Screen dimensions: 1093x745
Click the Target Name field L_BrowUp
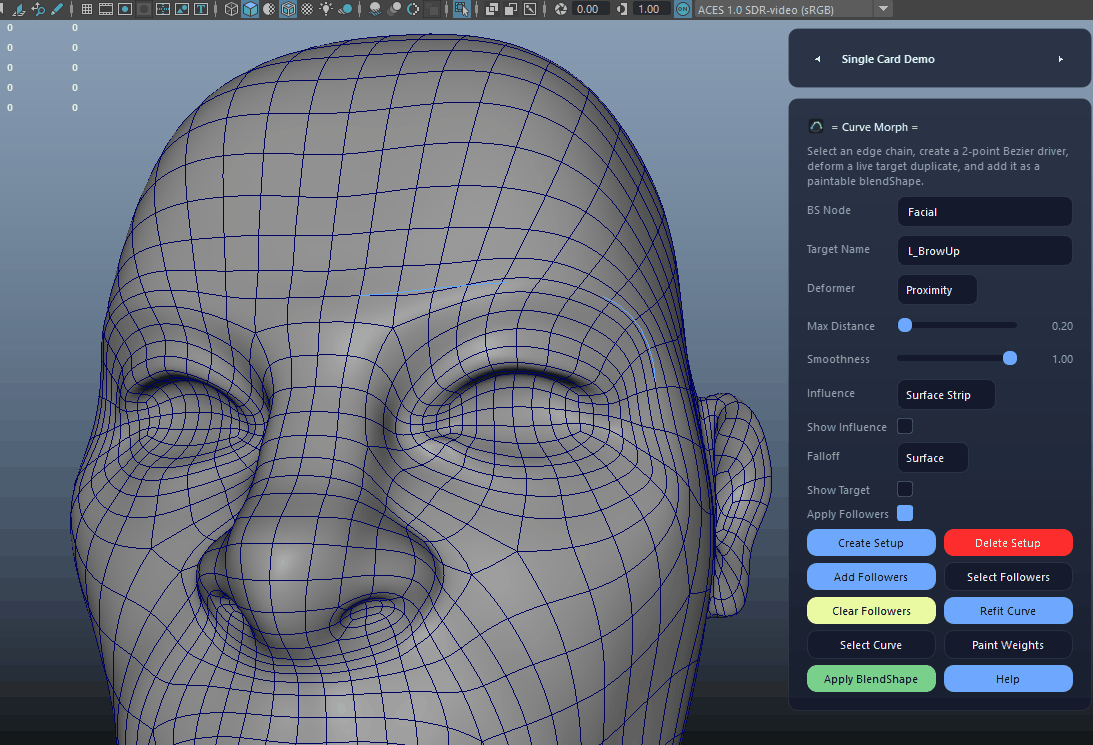984,251
